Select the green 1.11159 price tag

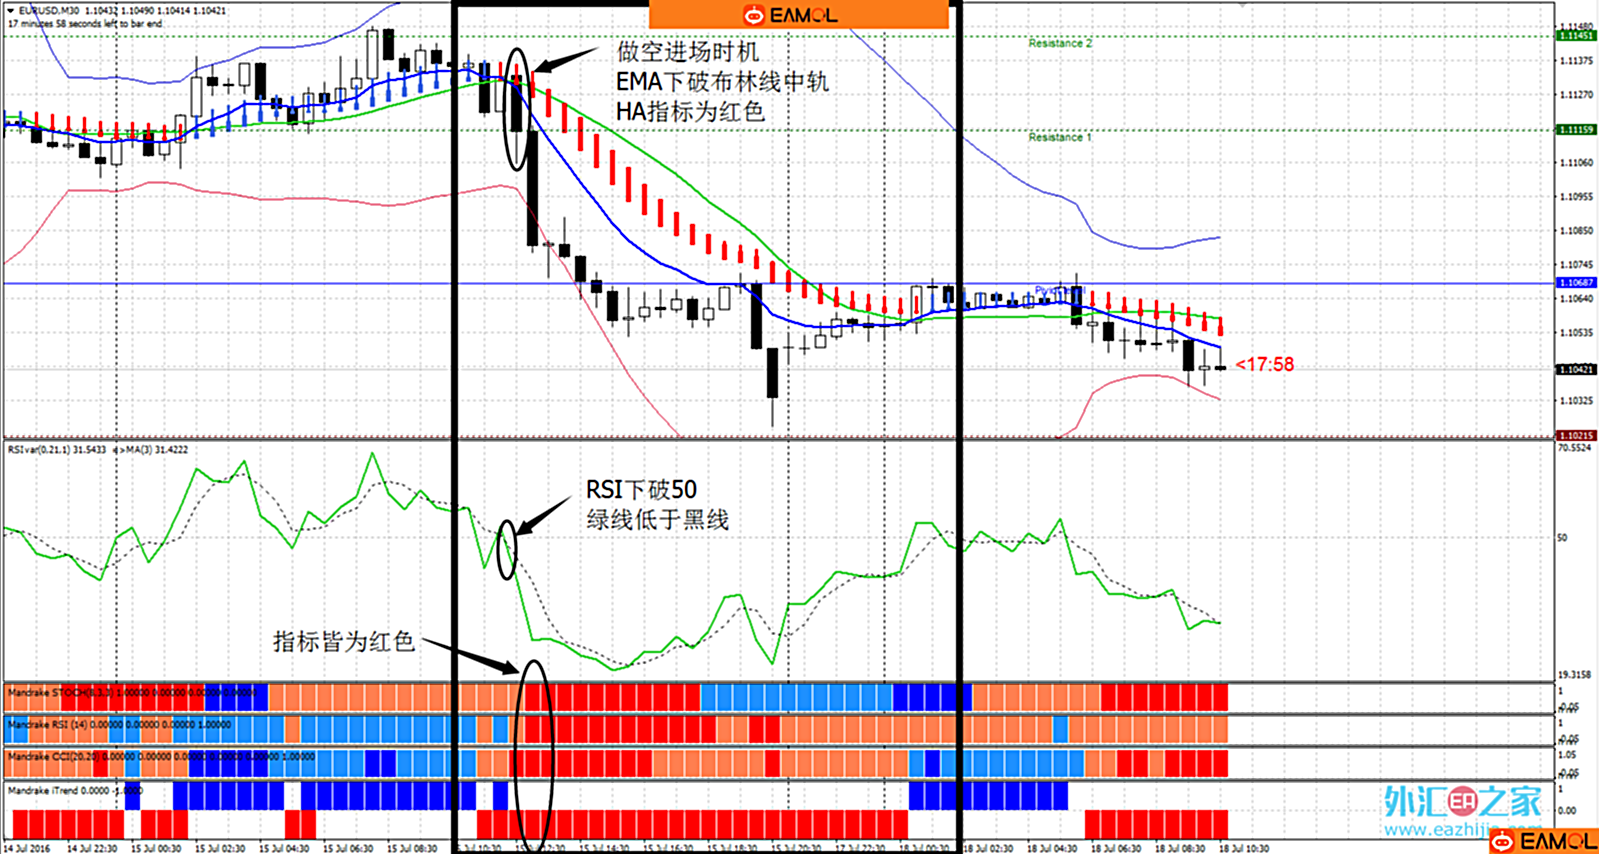tap(1576, 130)
